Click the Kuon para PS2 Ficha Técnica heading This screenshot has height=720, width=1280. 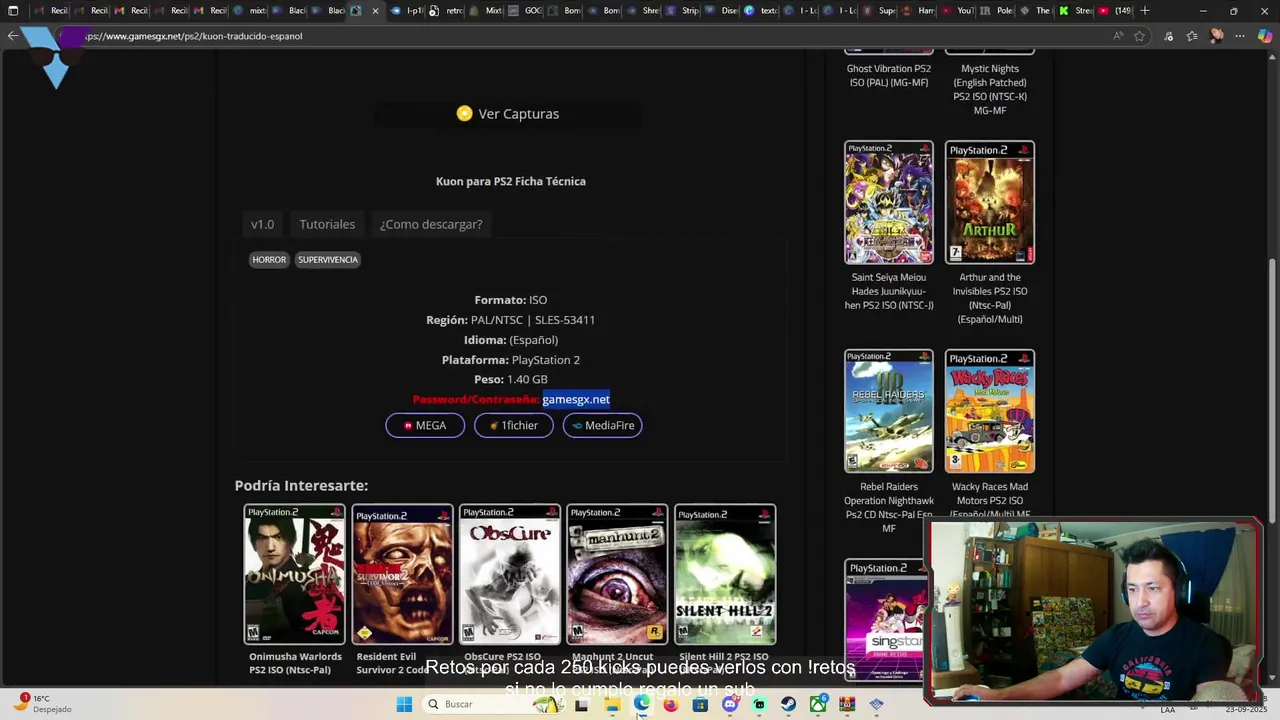click(x=511, y=181)
